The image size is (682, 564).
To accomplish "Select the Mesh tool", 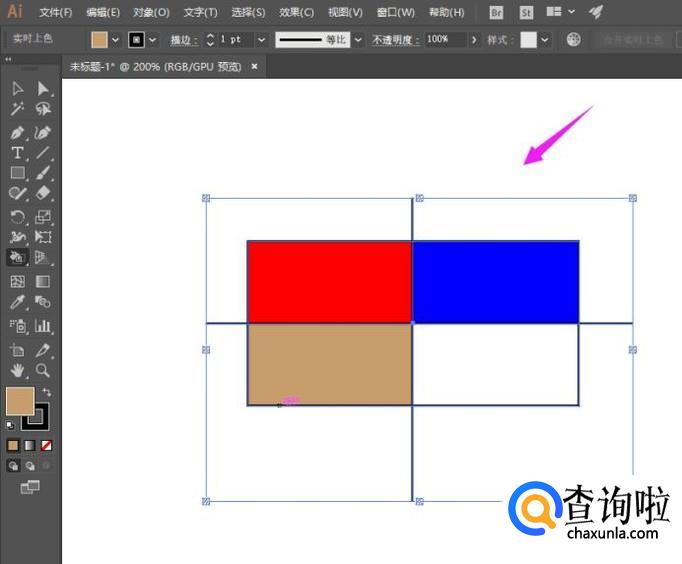I will tap(18, 281).
